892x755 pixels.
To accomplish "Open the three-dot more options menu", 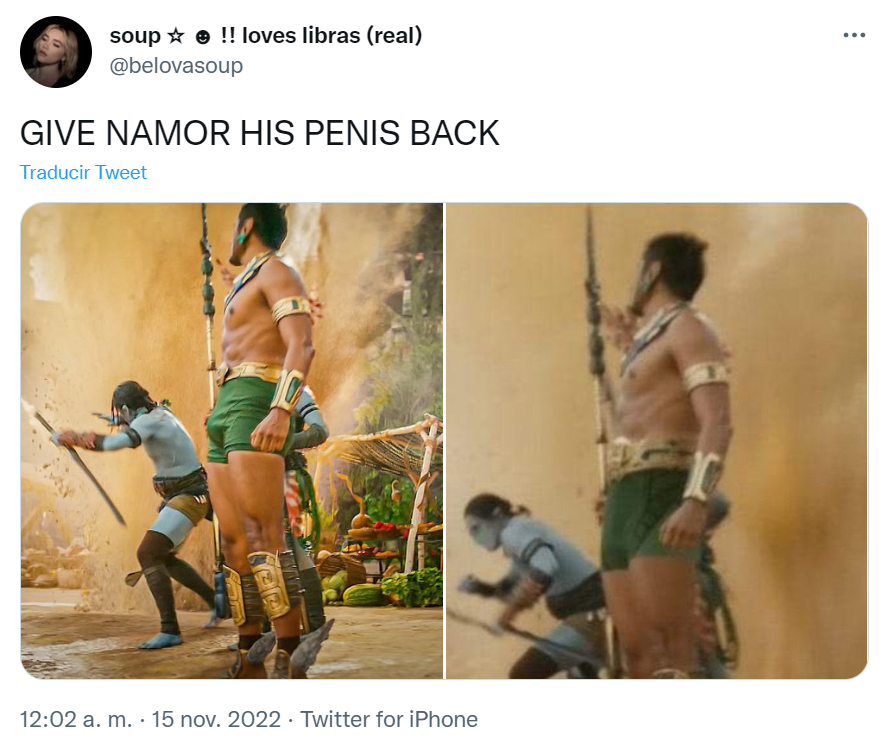I will tap(854, 36).
